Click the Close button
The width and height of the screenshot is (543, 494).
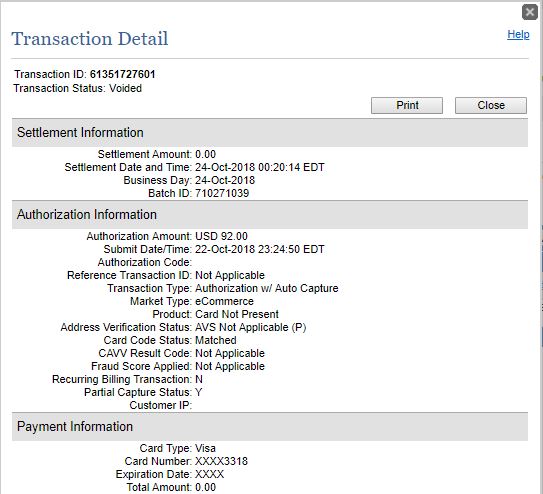click(491, 105)
